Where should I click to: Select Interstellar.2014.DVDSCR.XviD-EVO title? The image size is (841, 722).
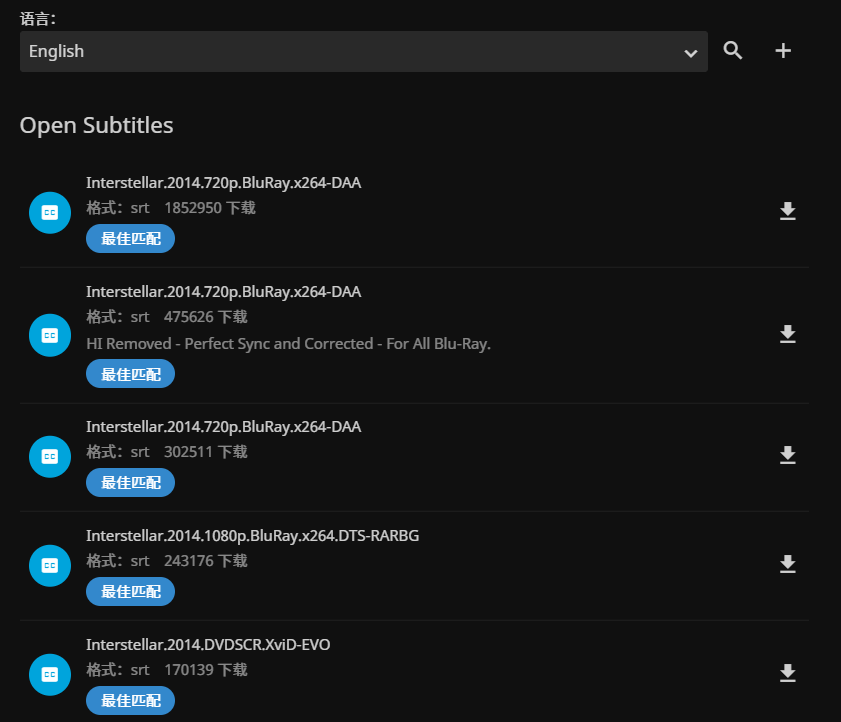208,645
